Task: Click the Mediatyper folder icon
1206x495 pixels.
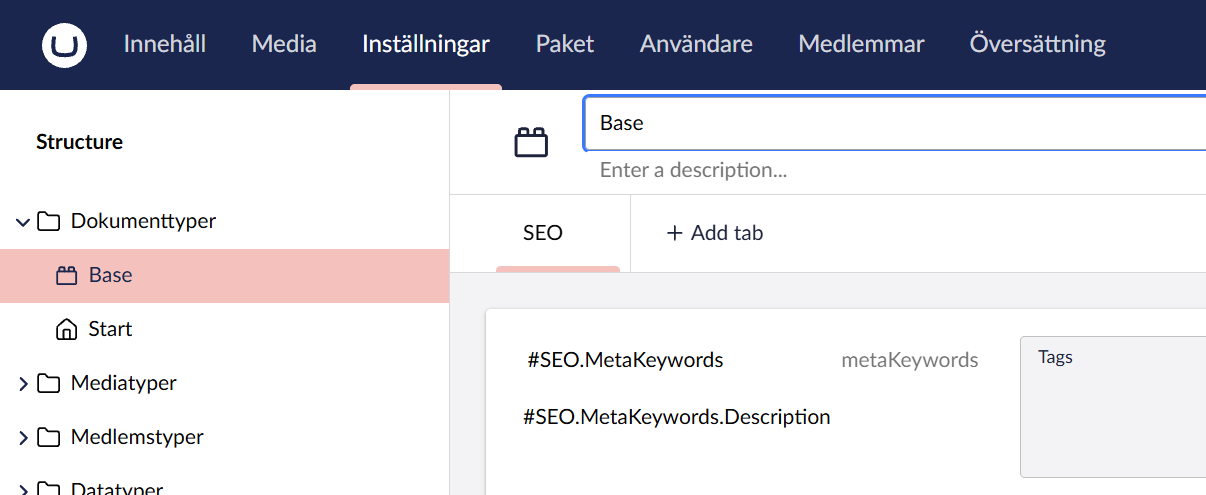Action: 48,383
